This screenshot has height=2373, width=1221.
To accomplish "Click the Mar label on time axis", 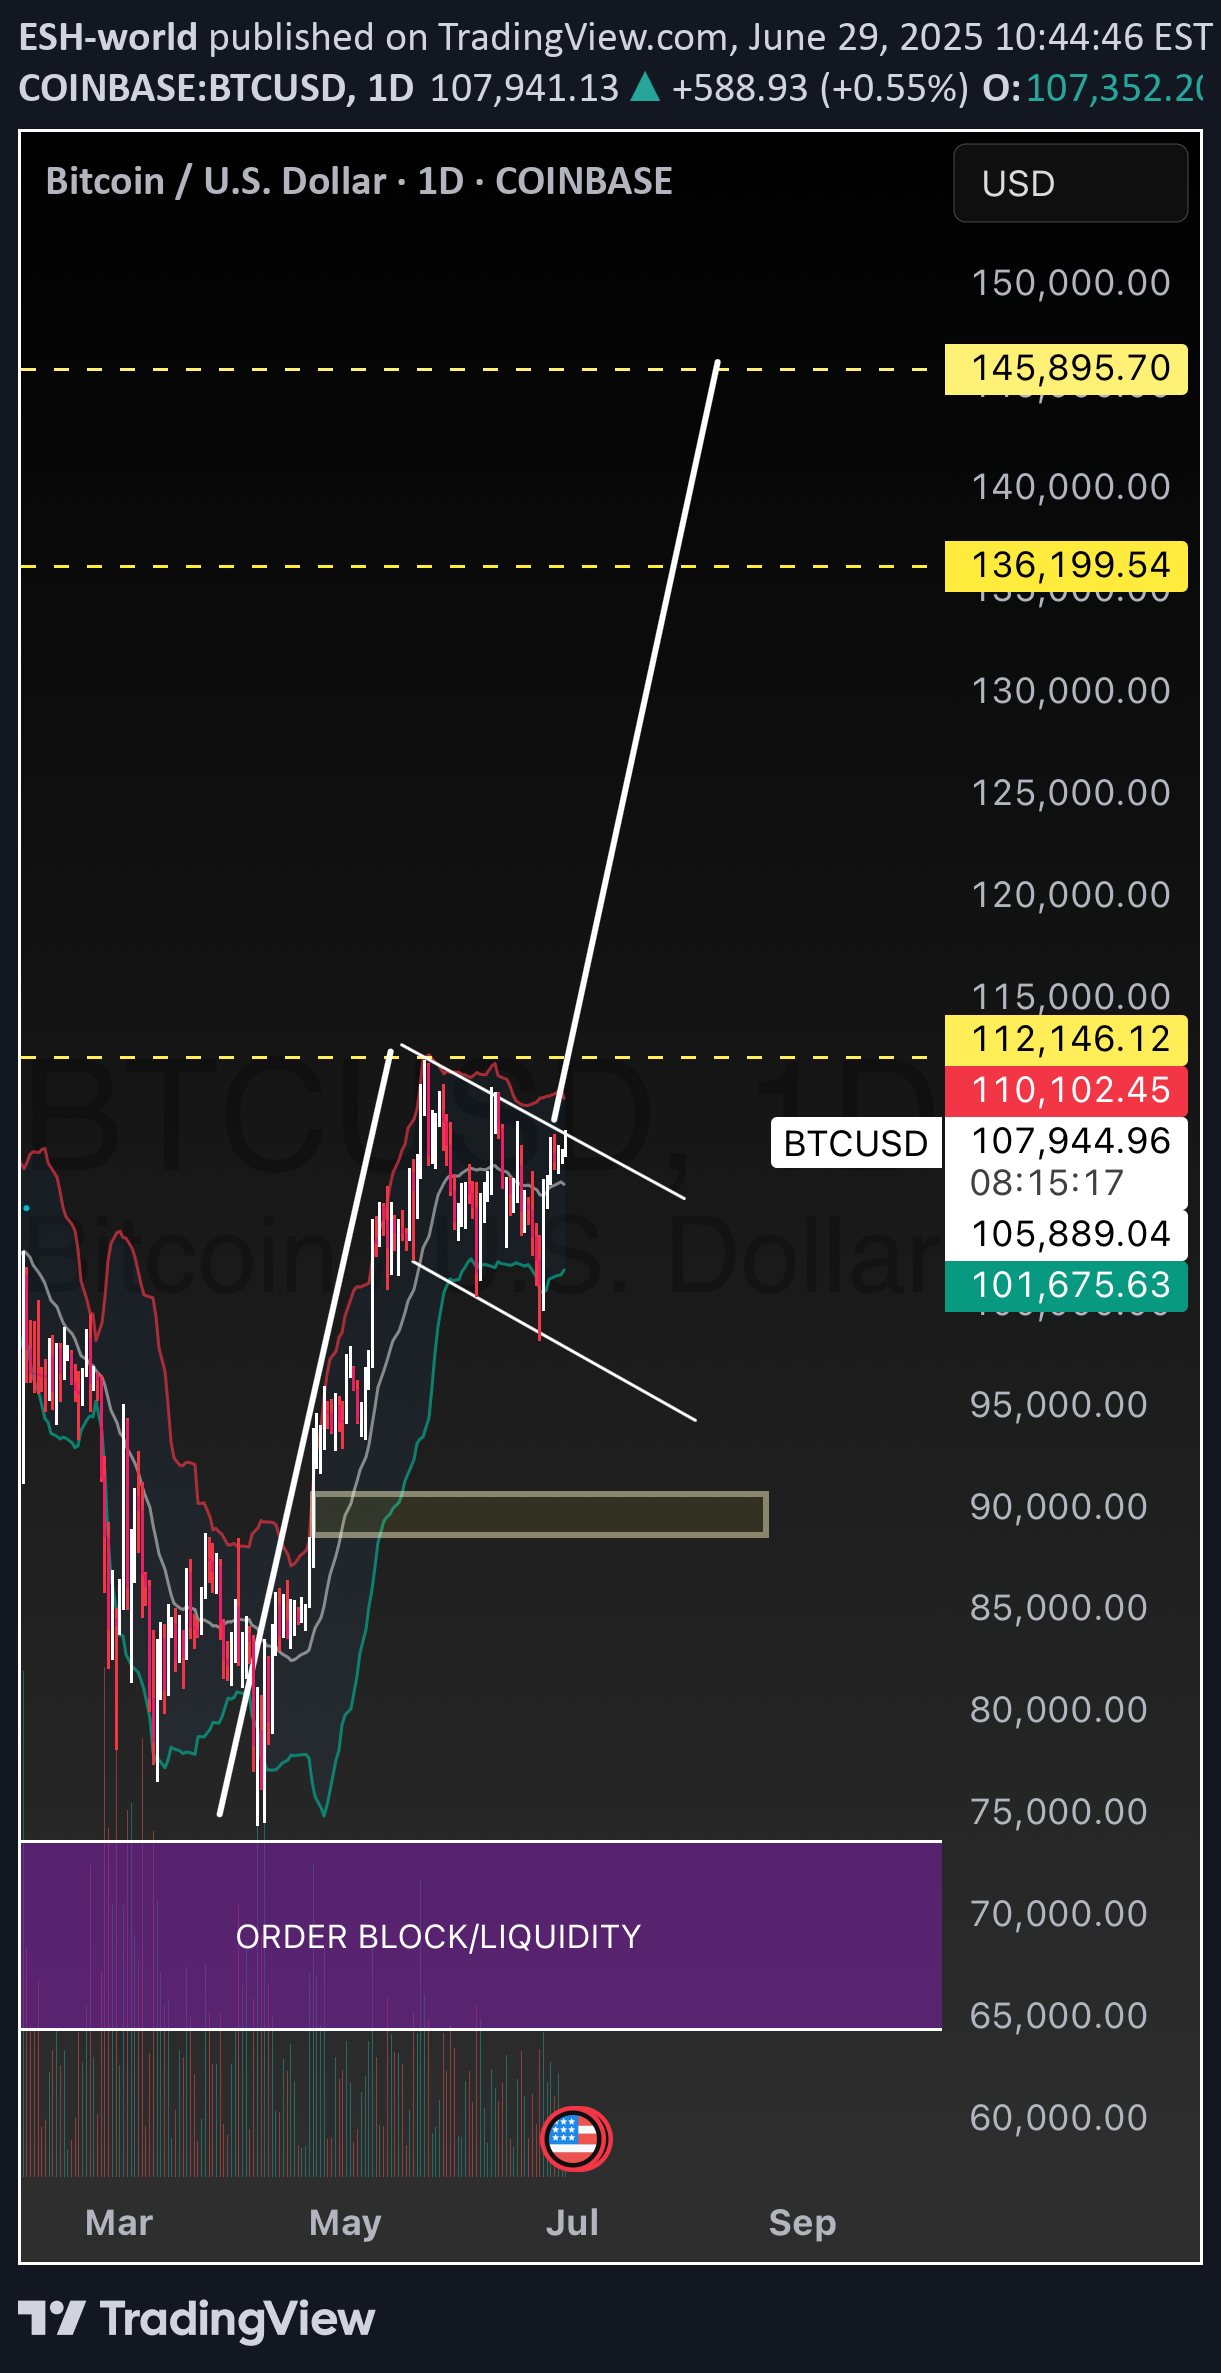I will (119, 2222).
